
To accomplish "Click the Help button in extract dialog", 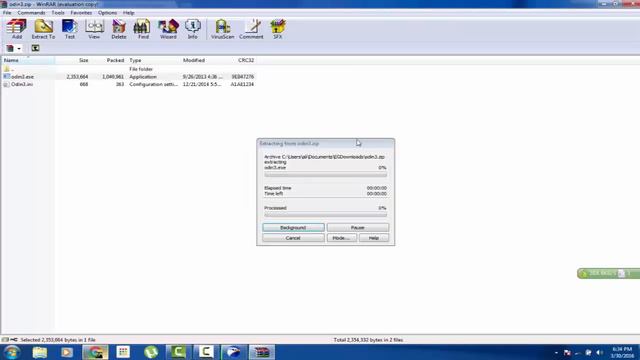I will (x=374, y=238).
